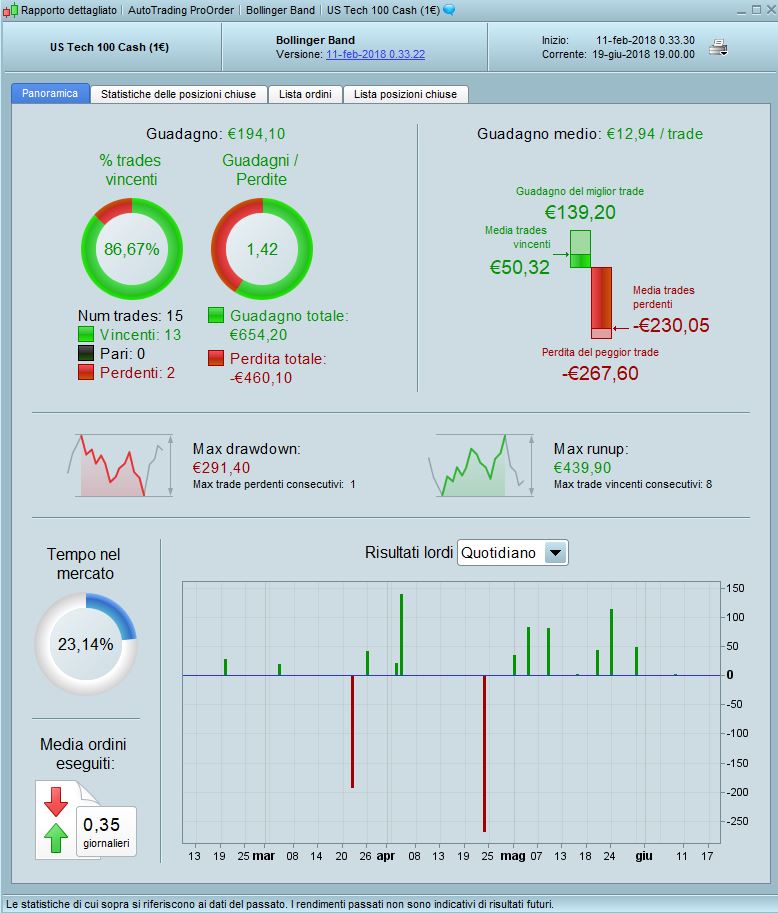The image size is (778, 913).
Task: Click the best/worst trade bar graphic
Action: (590, 284)
